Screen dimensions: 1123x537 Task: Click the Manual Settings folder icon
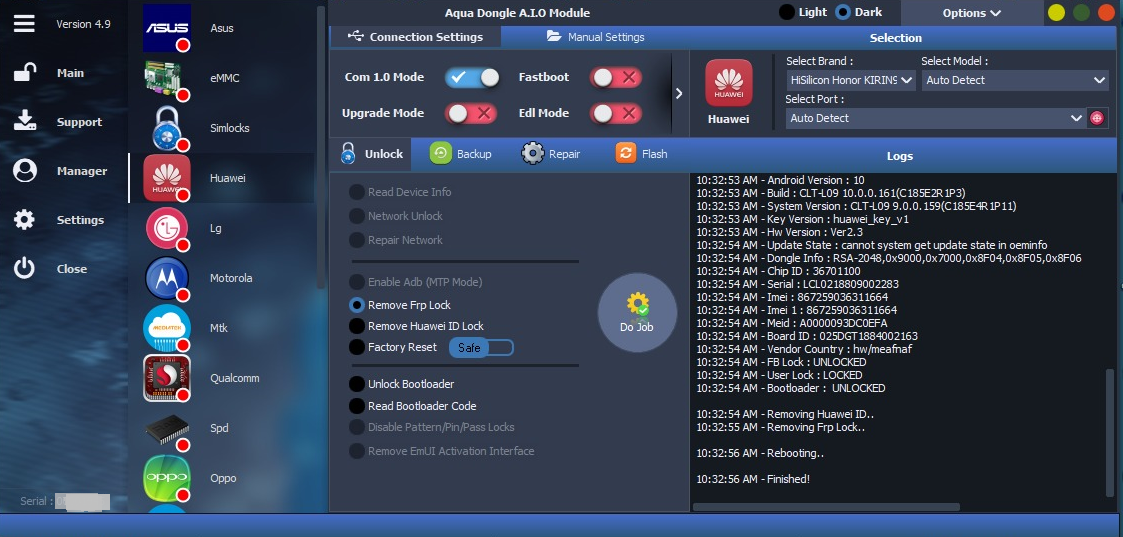554,36
